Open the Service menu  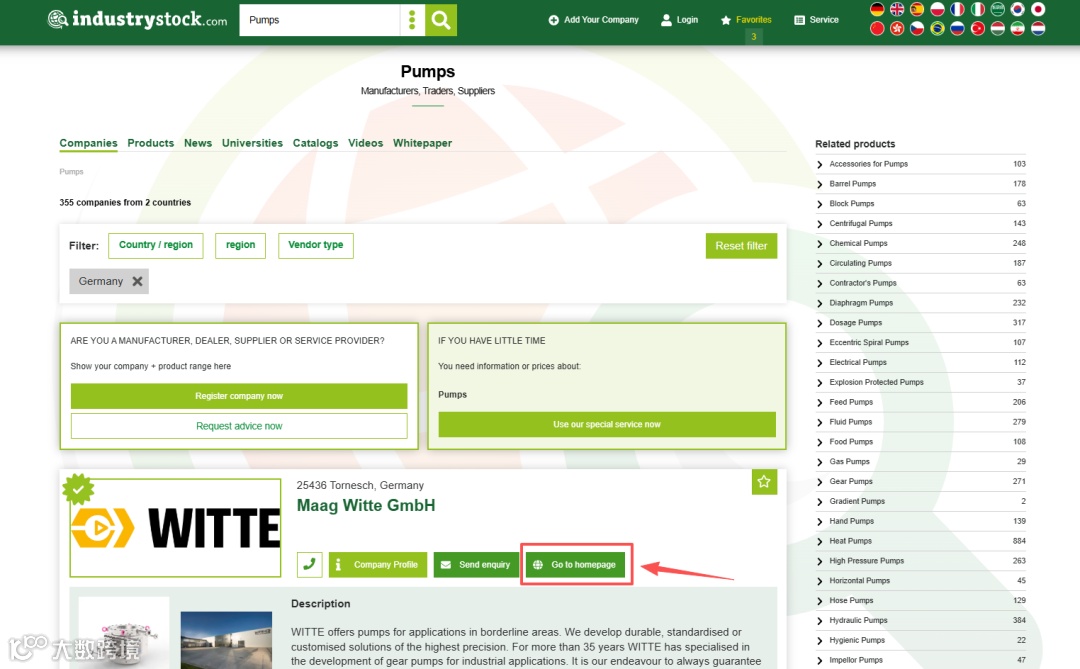[816, 20]
